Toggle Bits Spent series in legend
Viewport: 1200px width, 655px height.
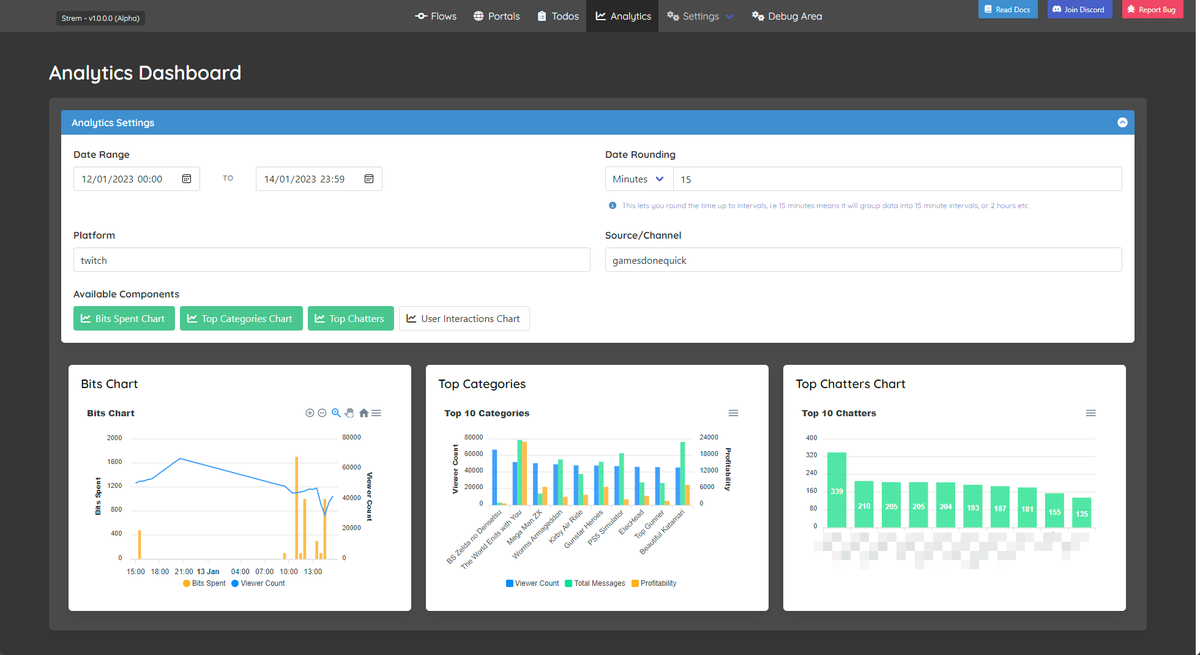(x=204, y=583)
